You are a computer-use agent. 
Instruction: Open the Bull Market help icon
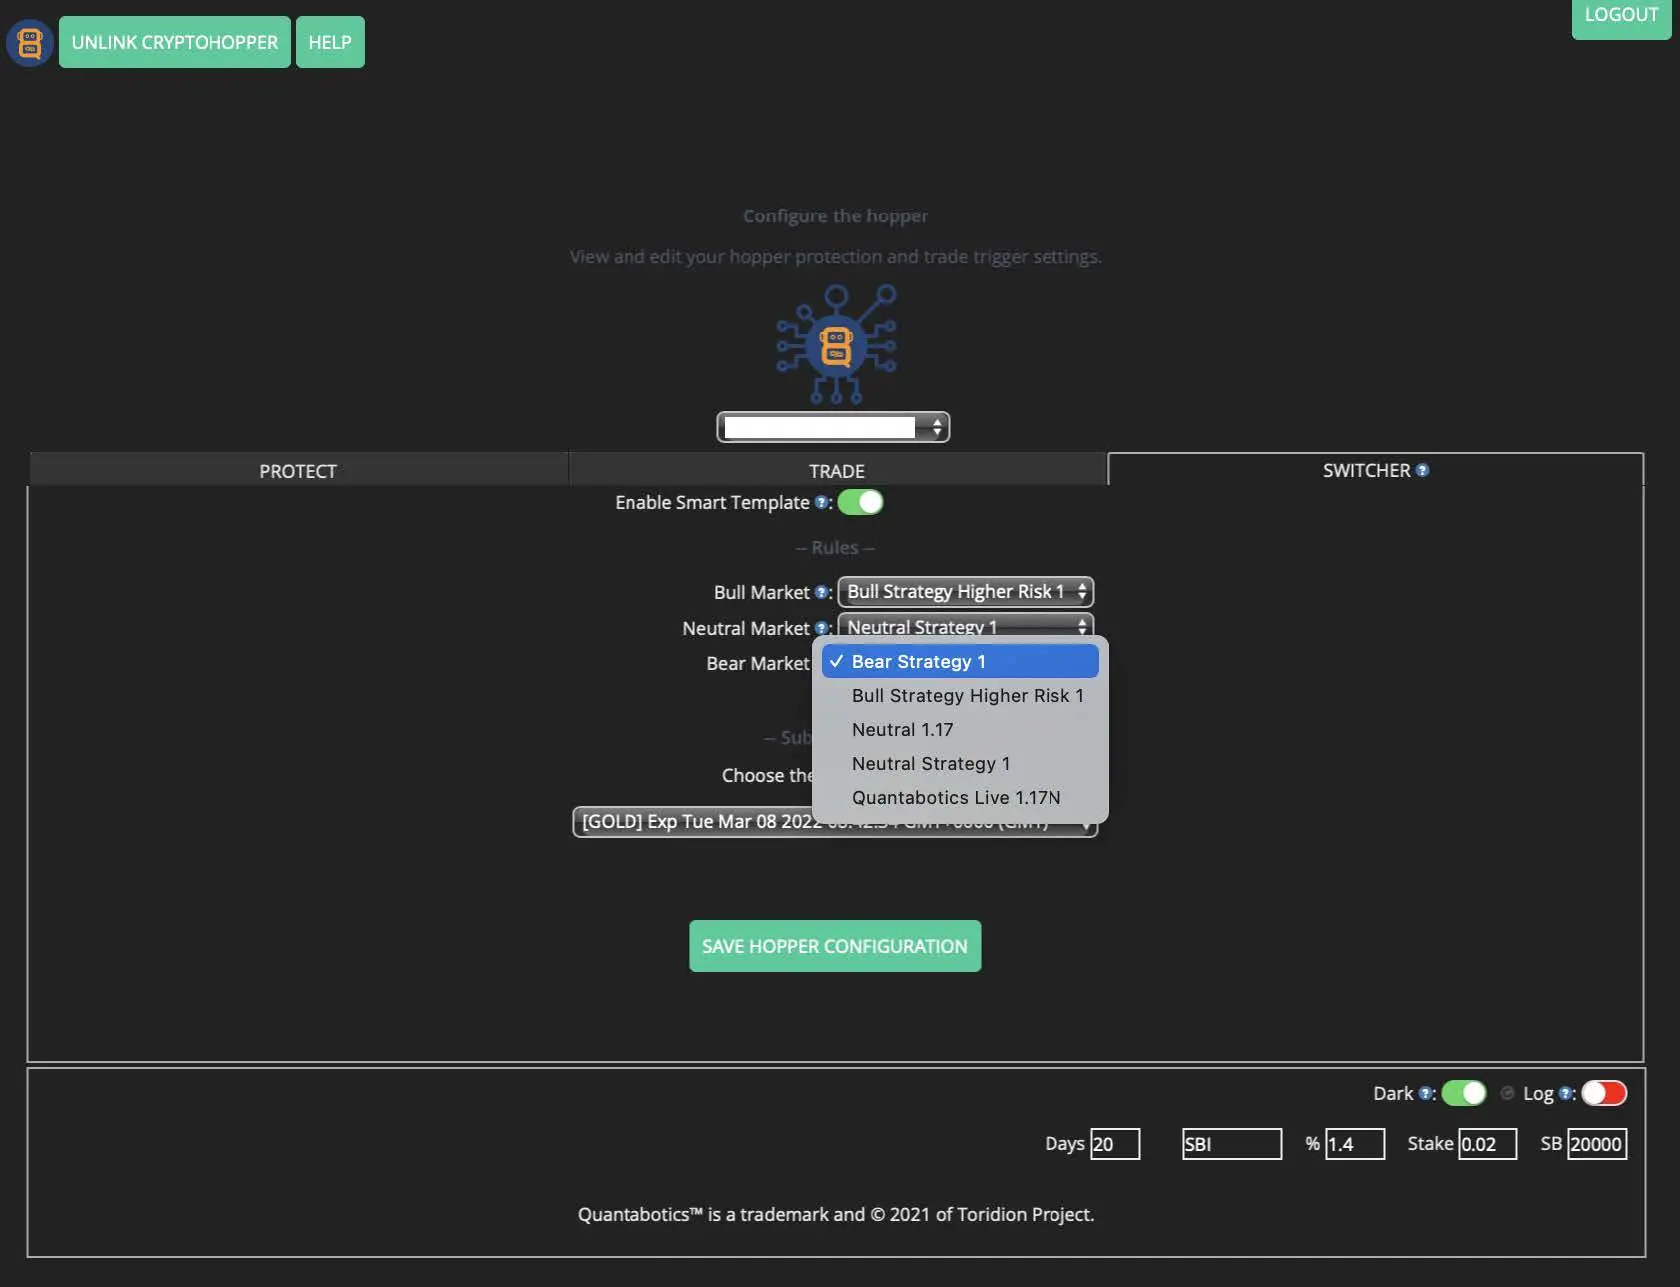(821, 592)
